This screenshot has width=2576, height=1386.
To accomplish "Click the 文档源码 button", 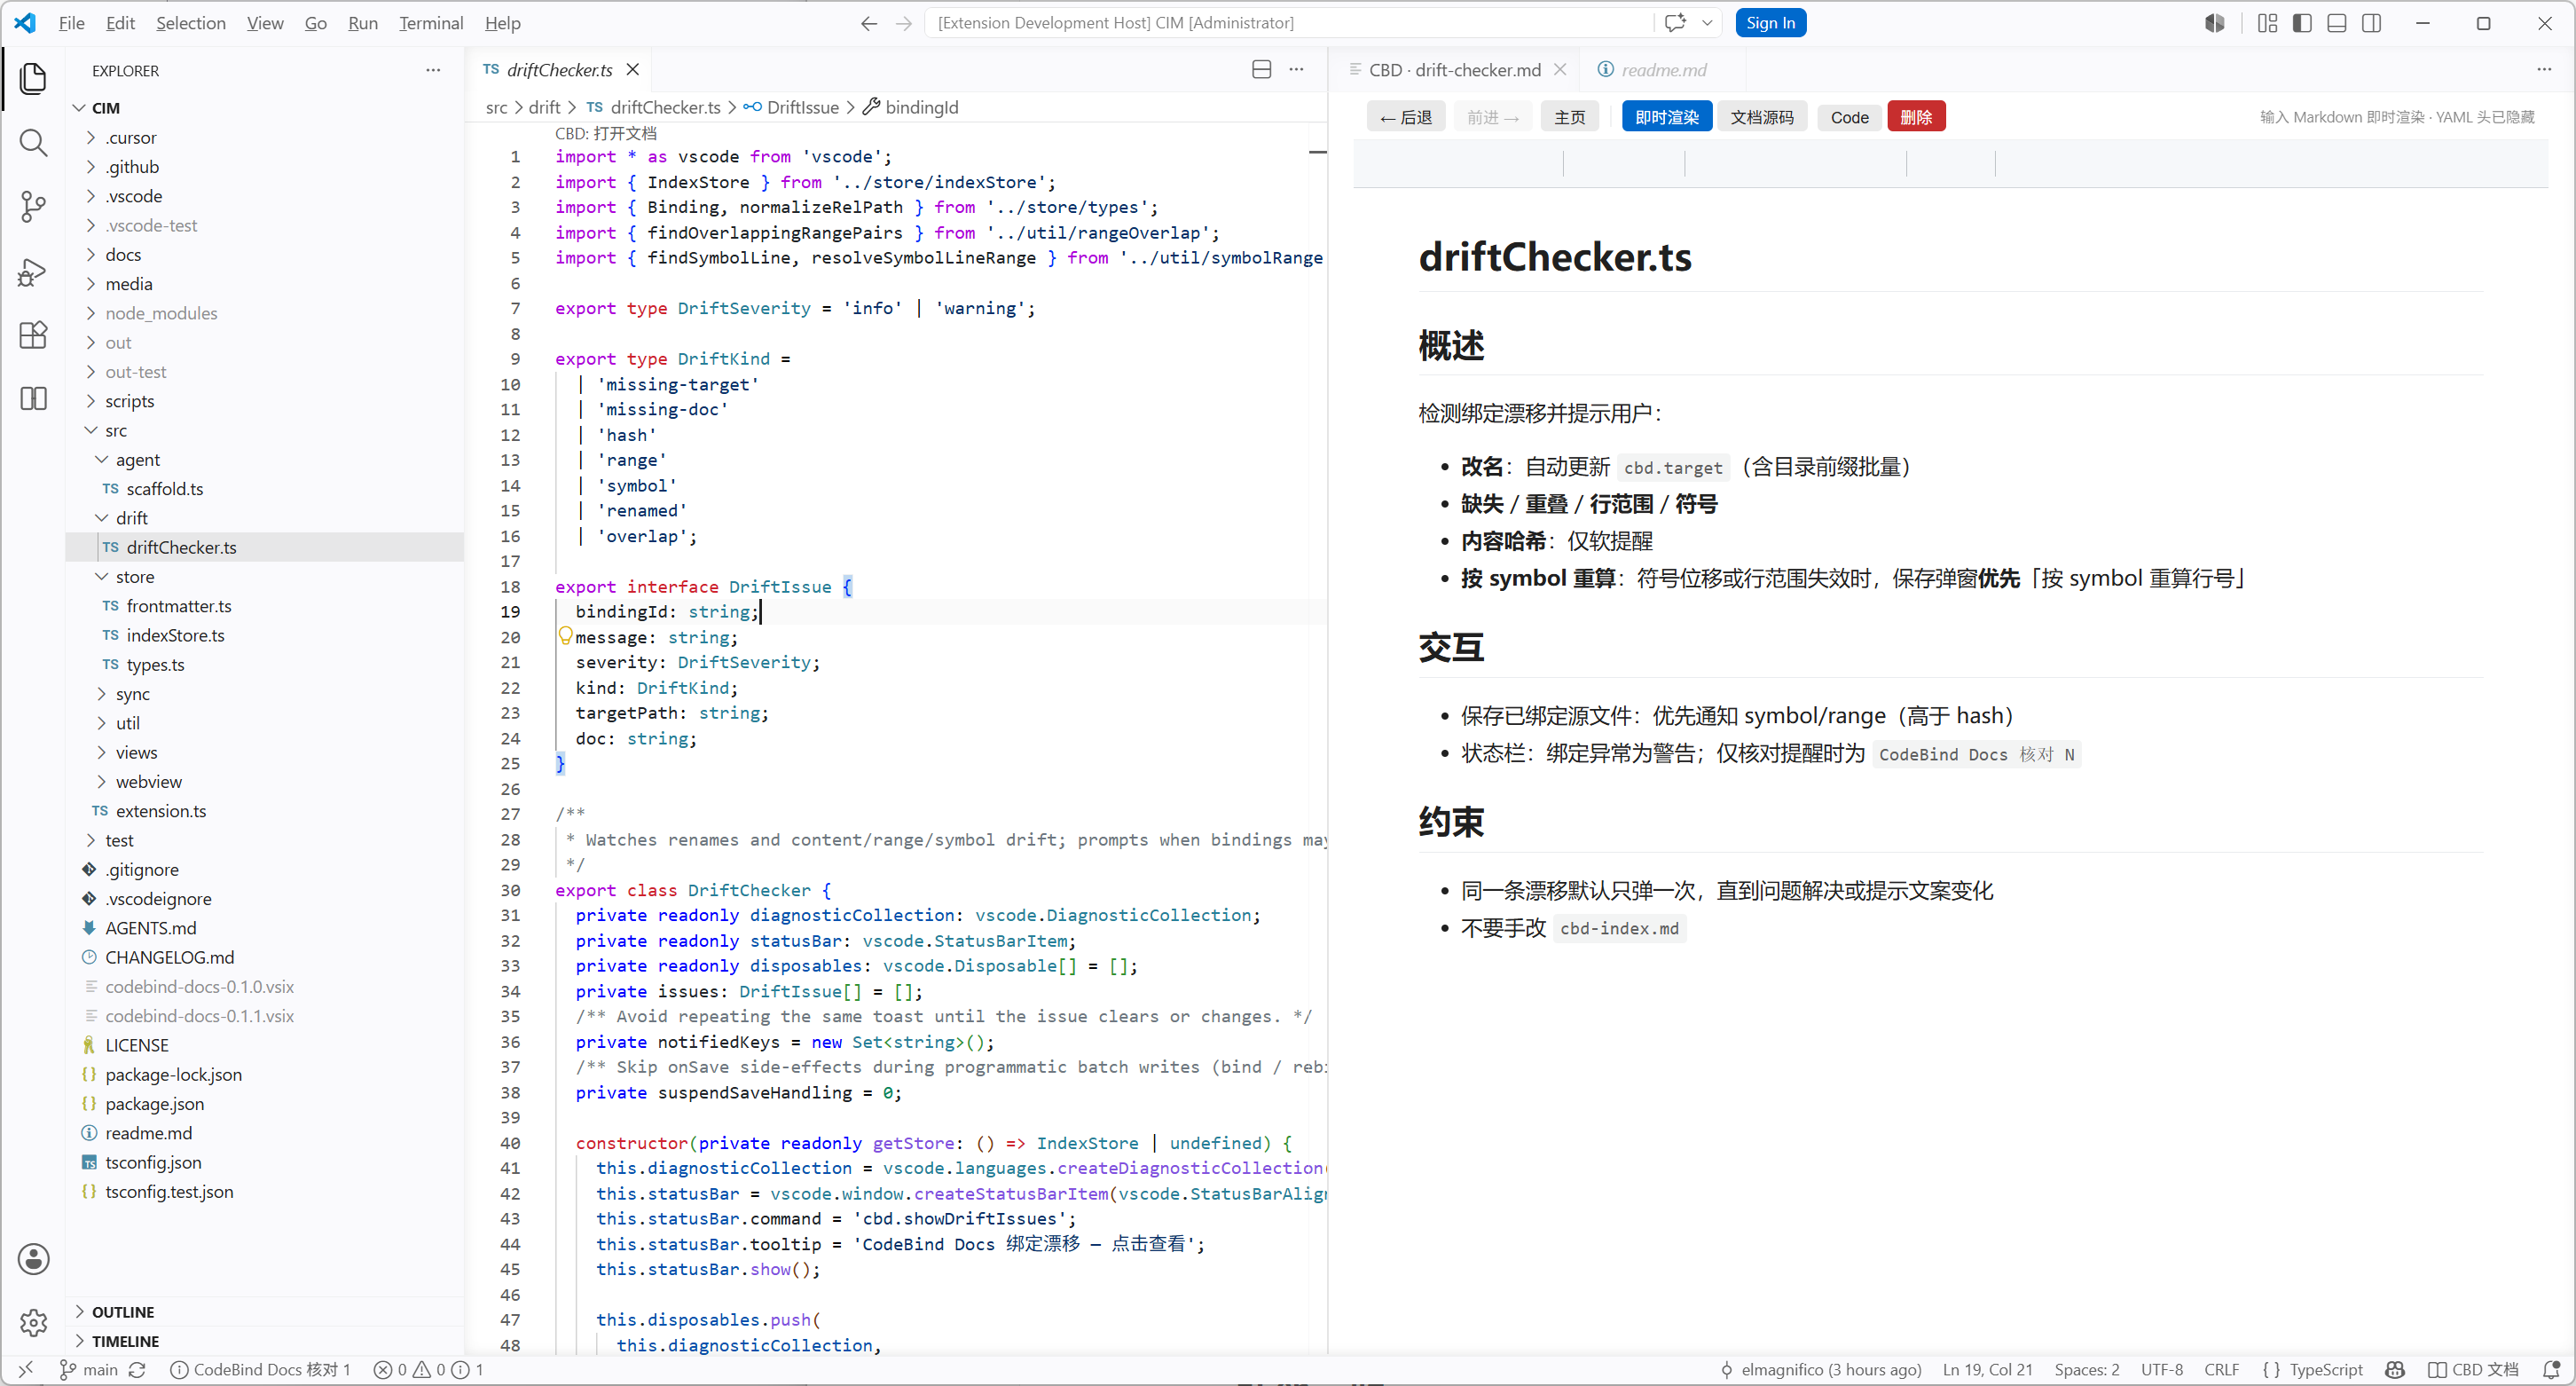I will click(1762, 117).
